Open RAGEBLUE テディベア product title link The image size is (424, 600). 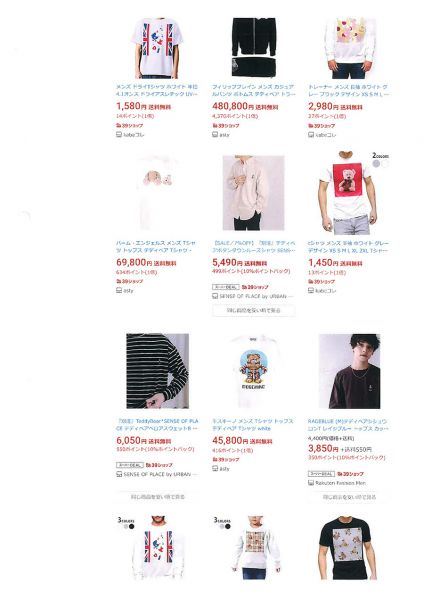point(348,424)
